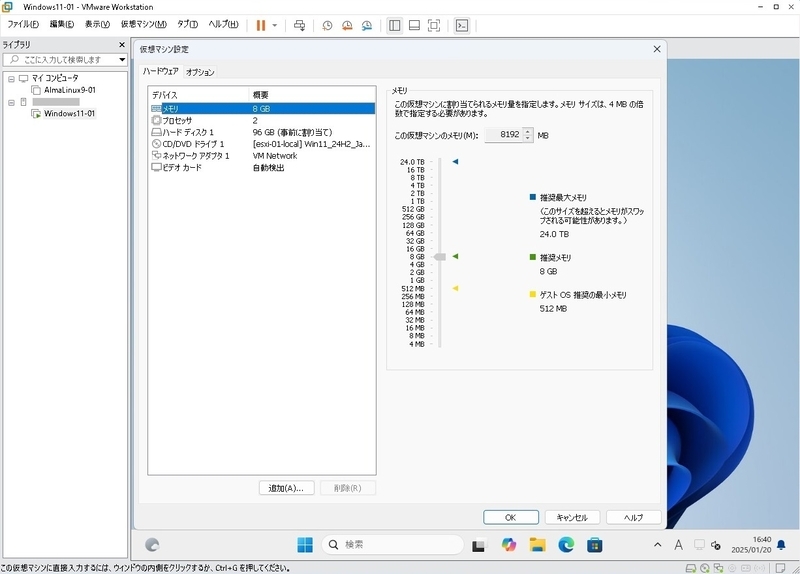This screenshot has width=800, height=574.
Task: Select the ネットワーク アダプタ 1 device
Action: point(263,156)
